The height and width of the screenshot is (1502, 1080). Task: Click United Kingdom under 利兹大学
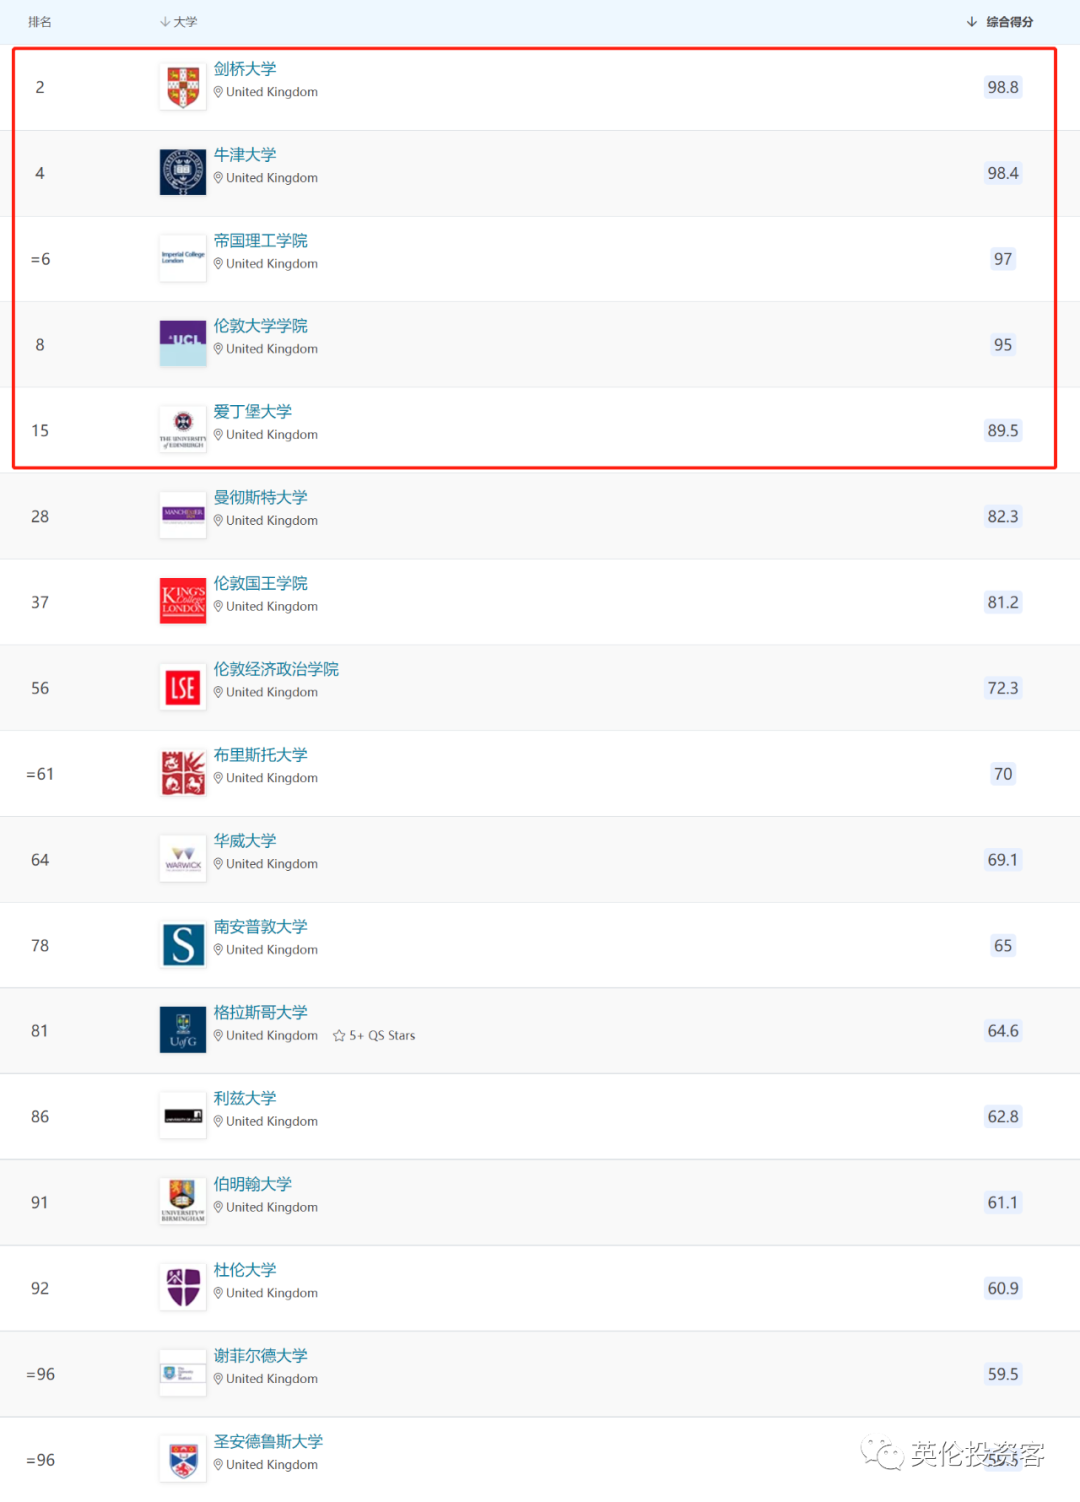click(x=272, y=1121)
